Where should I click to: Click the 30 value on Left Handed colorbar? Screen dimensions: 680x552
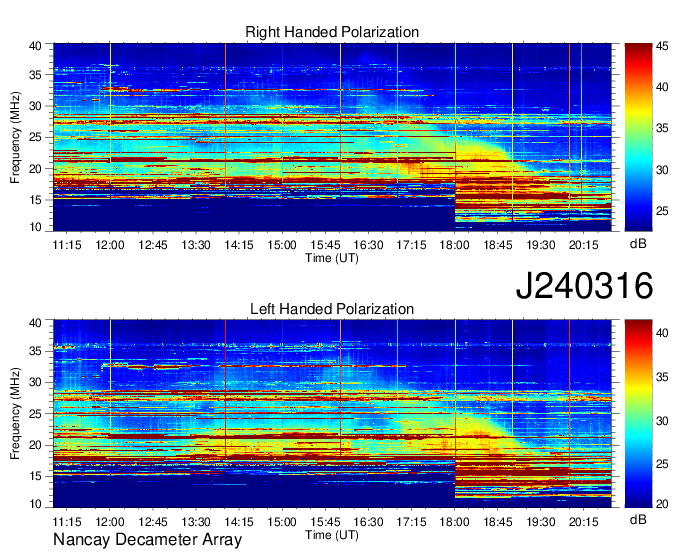click(662, 421)
